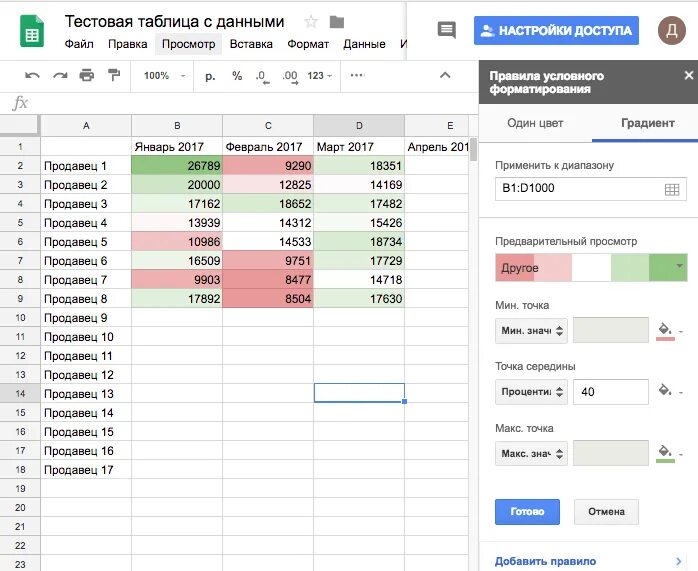The height and width of the screenshot is (571, 698).
Task: Collapse the toolbar with the chevron arrow
Action: point(445,75)
